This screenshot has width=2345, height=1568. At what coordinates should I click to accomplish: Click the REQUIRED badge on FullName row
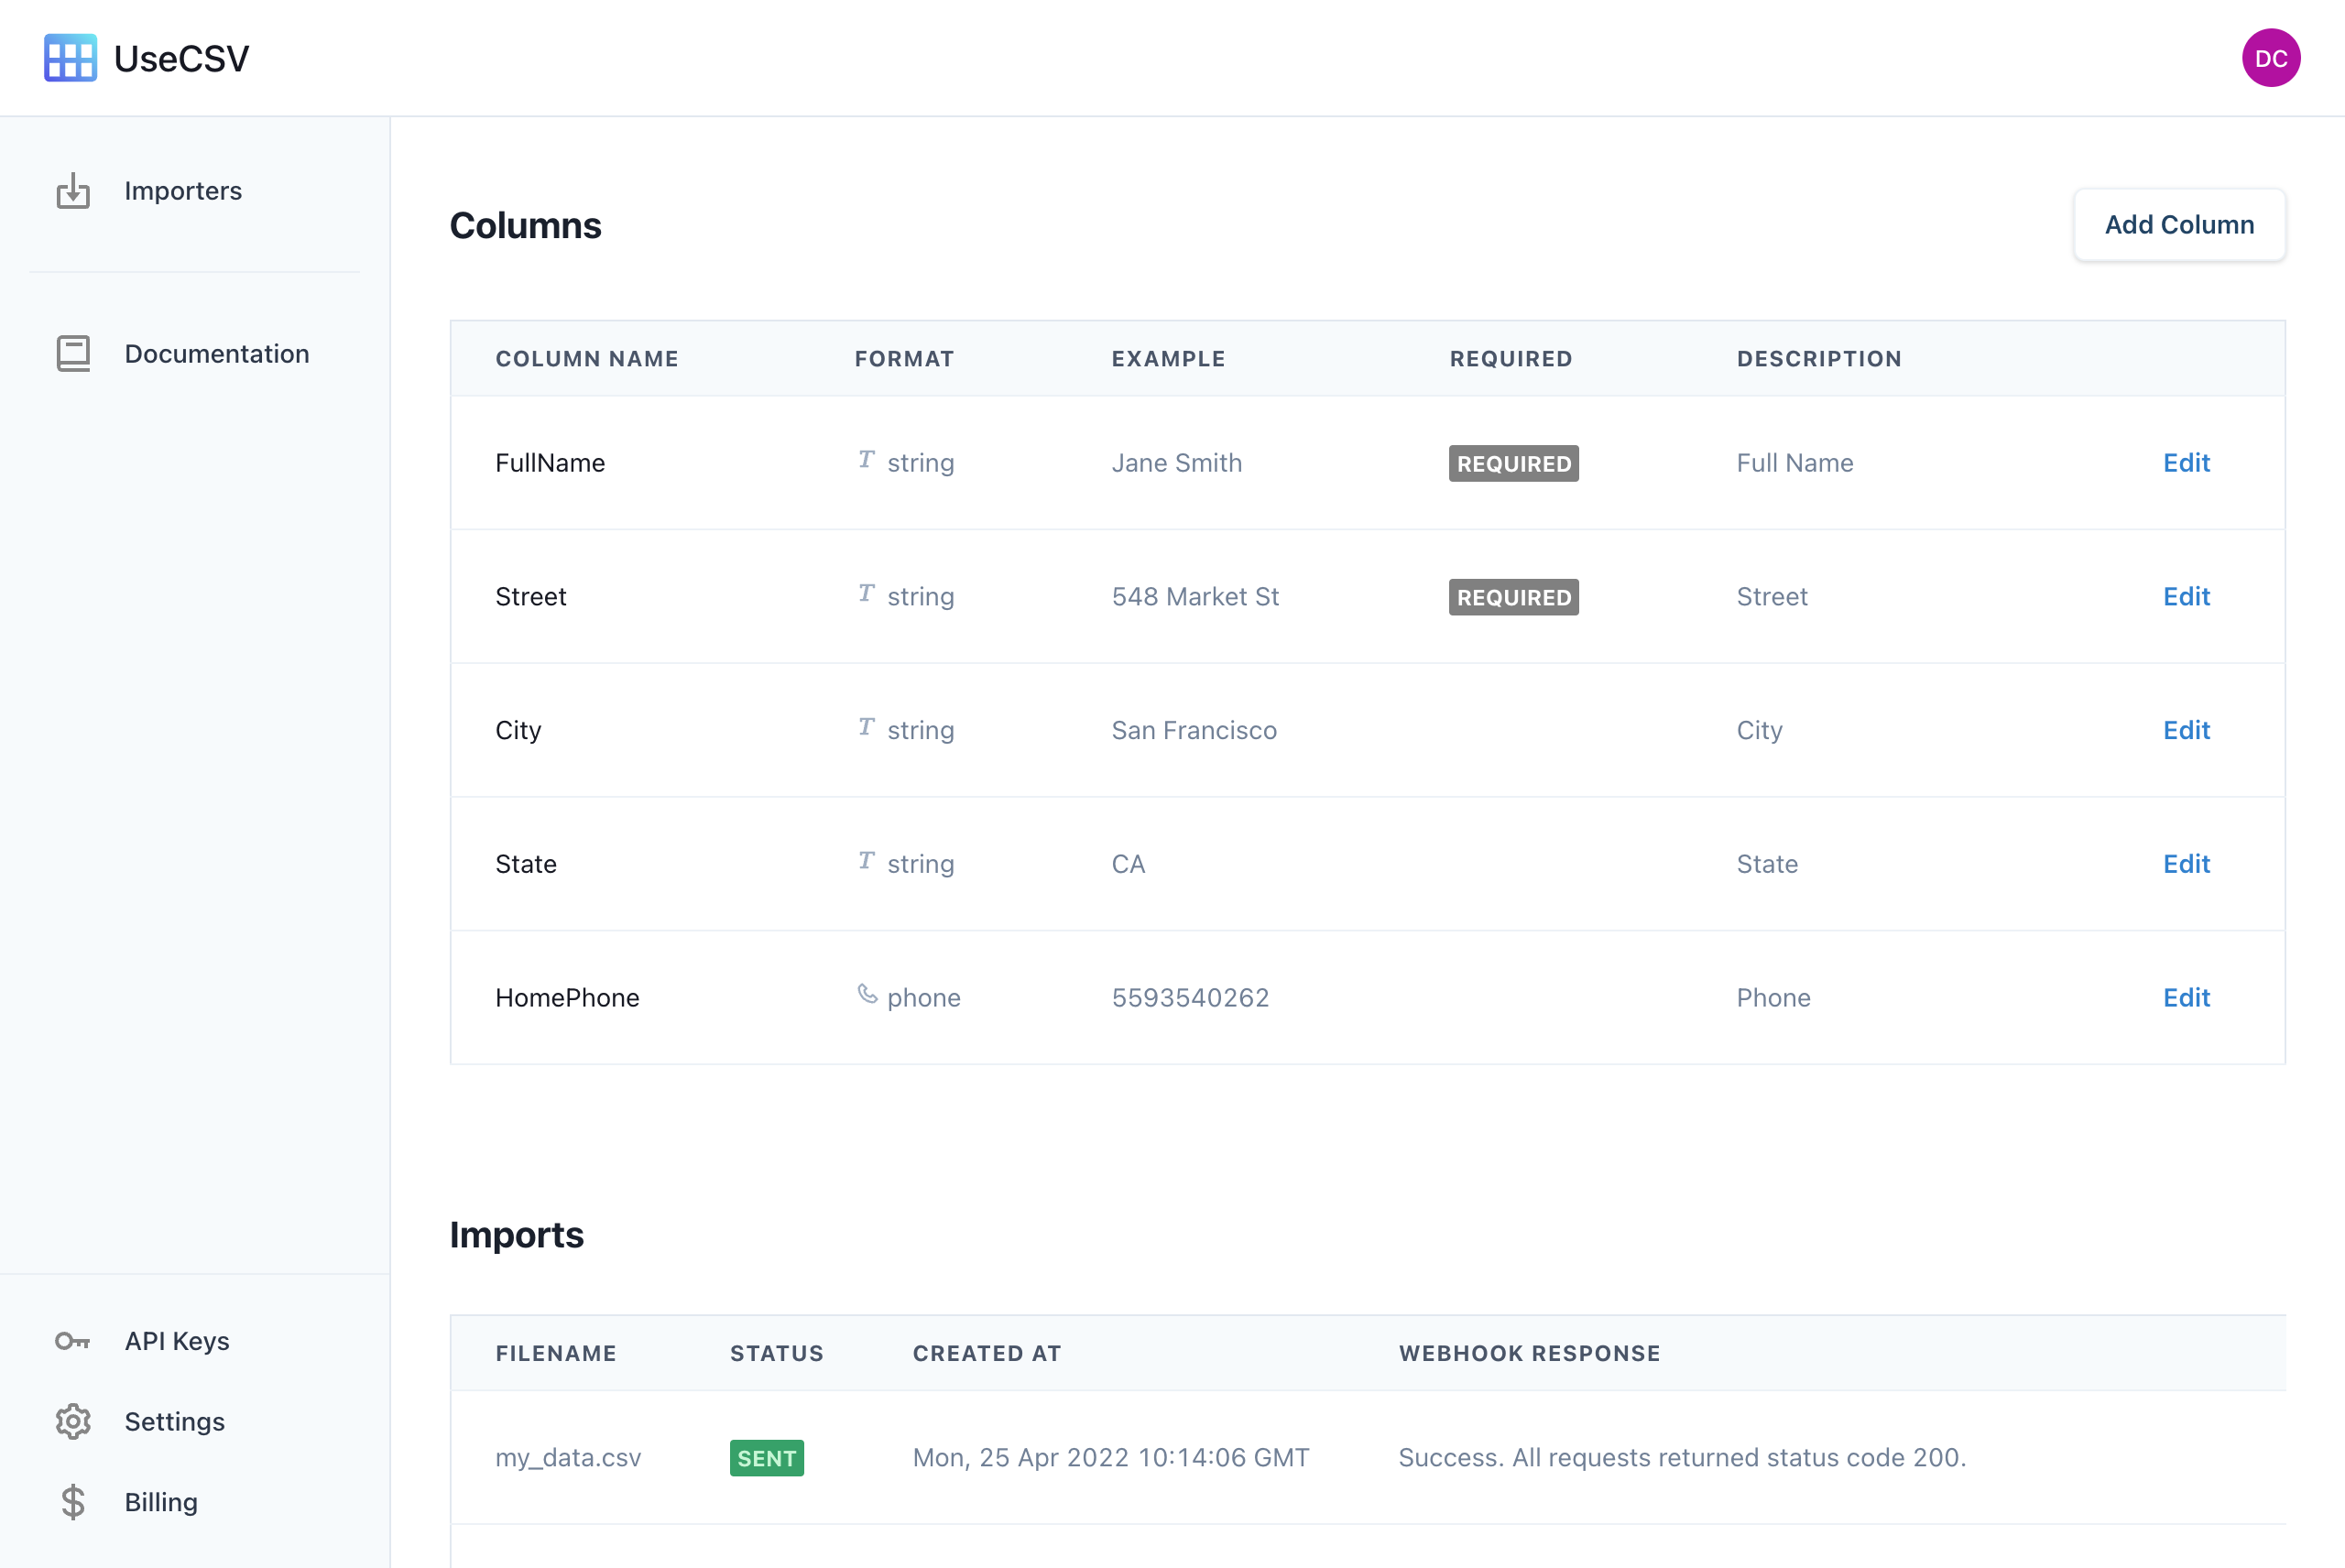click(1513, 463)
